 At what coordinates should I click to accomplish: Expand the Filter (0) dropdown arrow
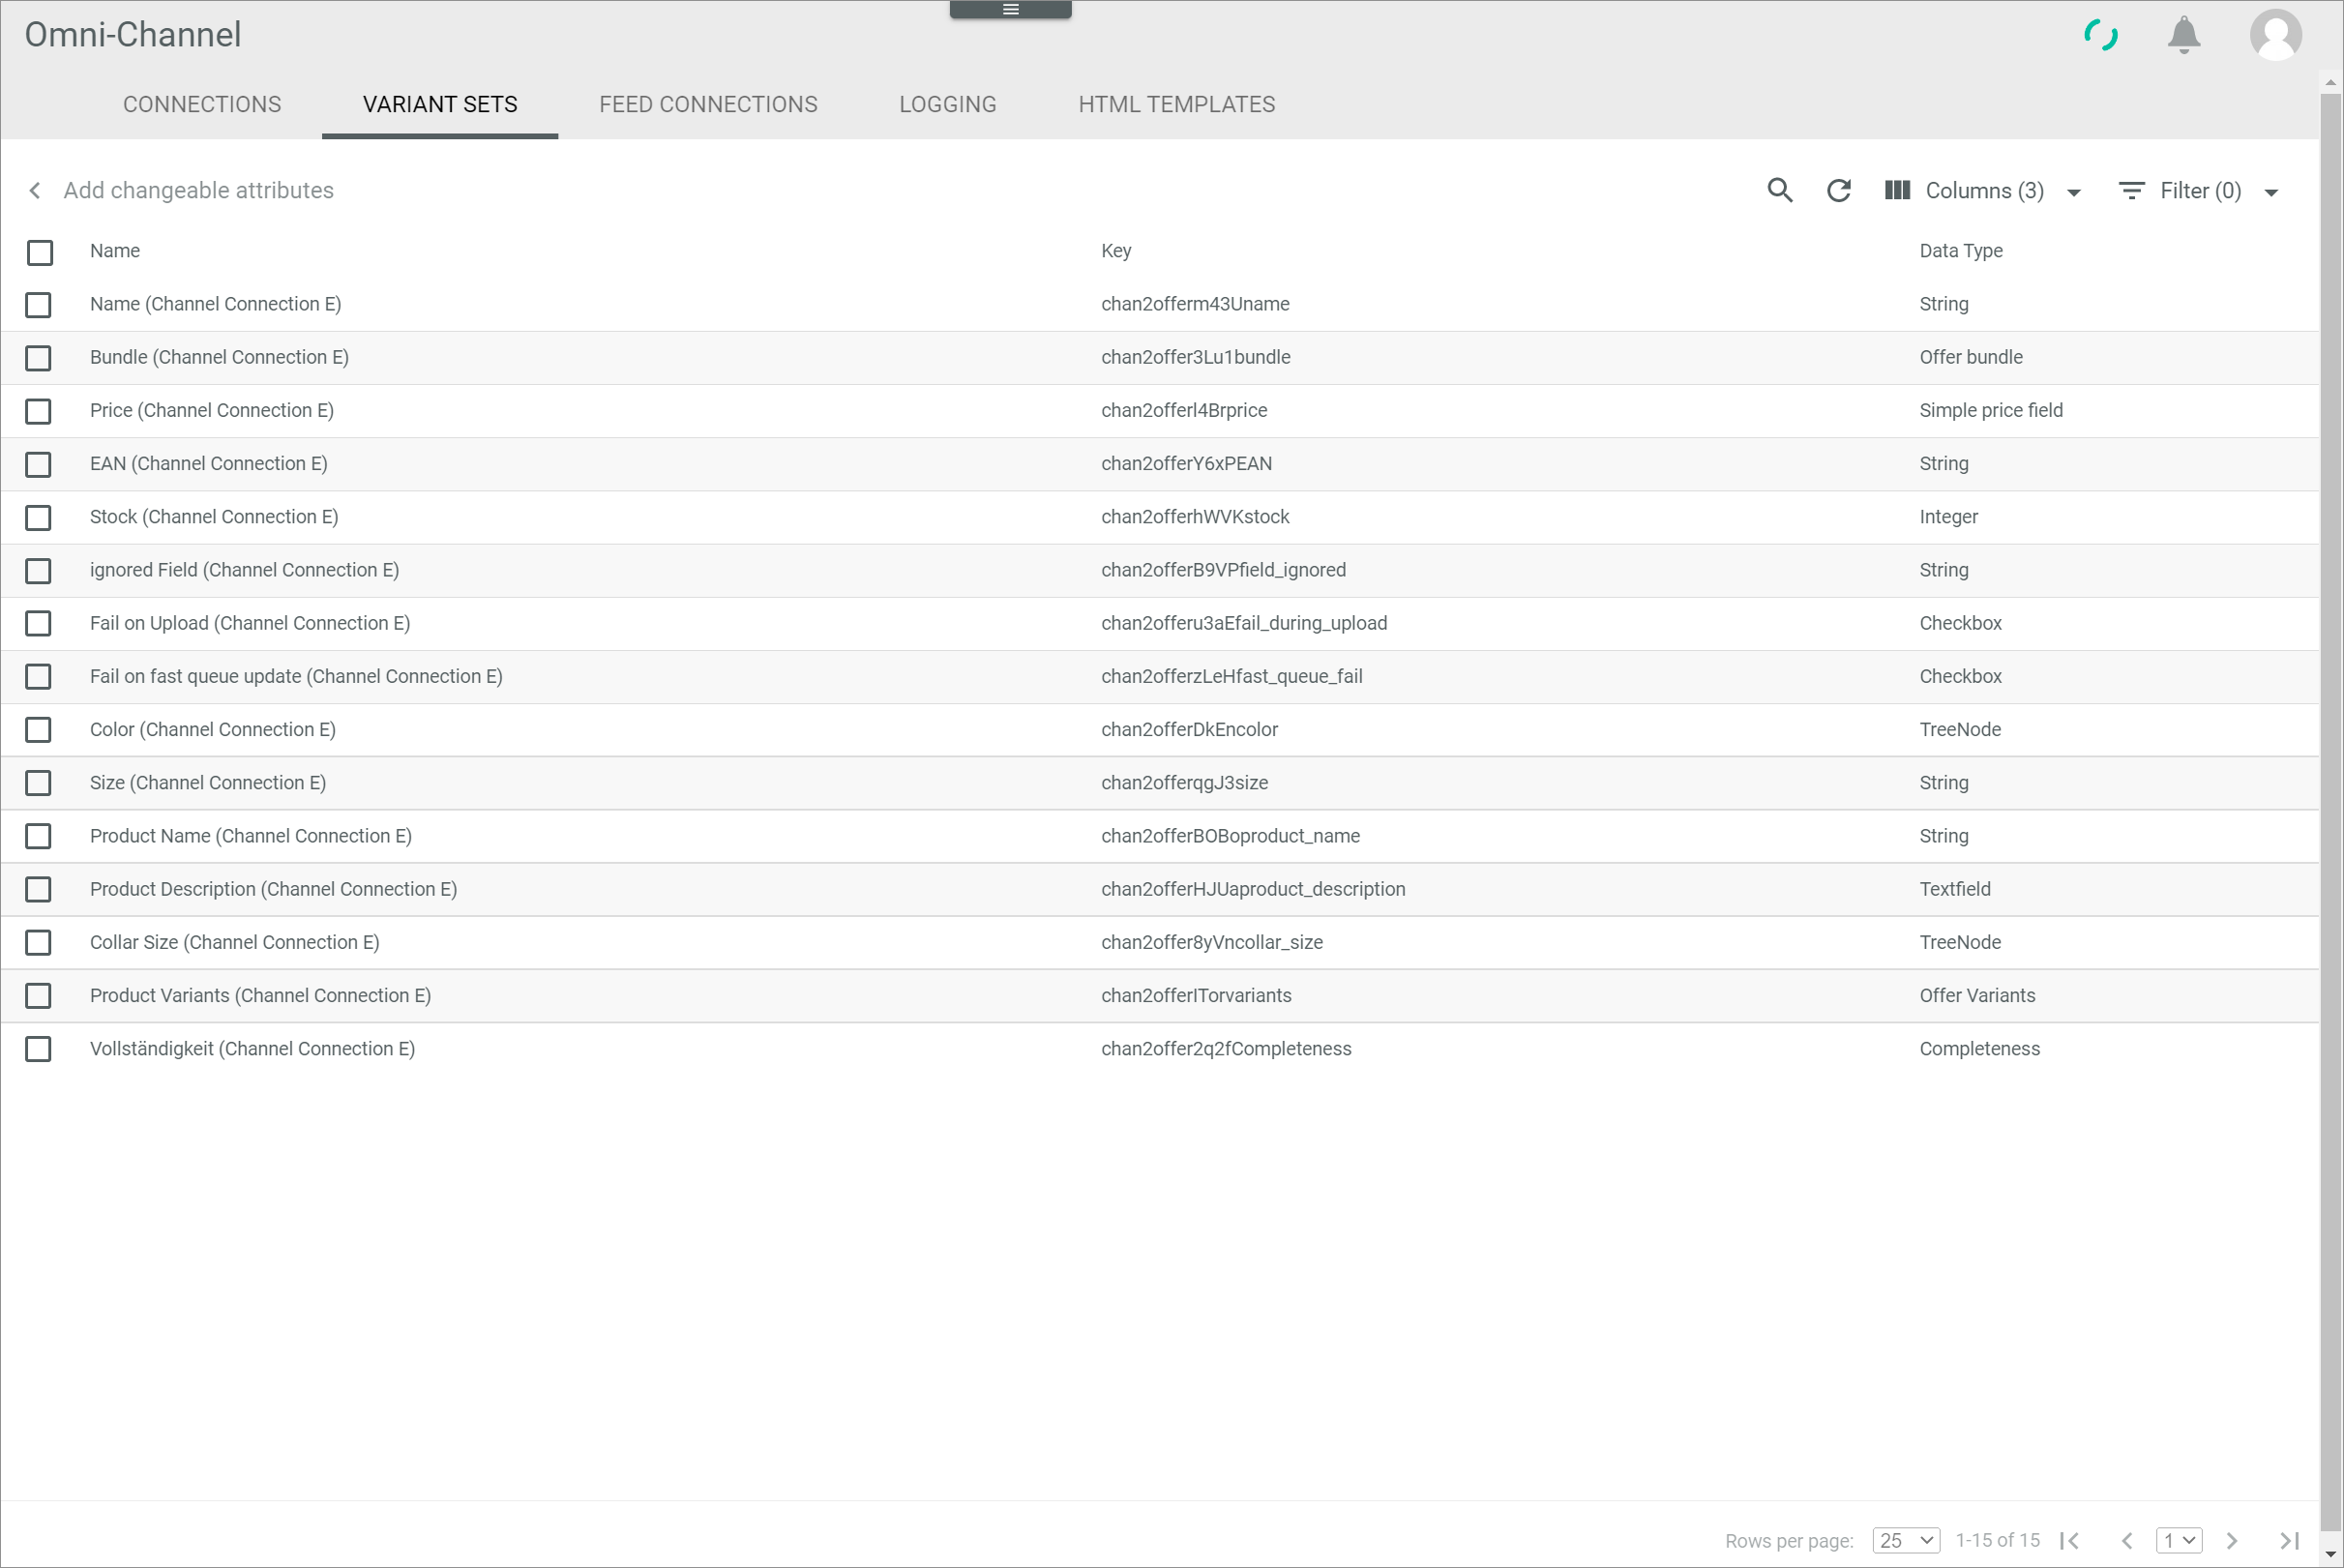click(x=2271, y=192)
